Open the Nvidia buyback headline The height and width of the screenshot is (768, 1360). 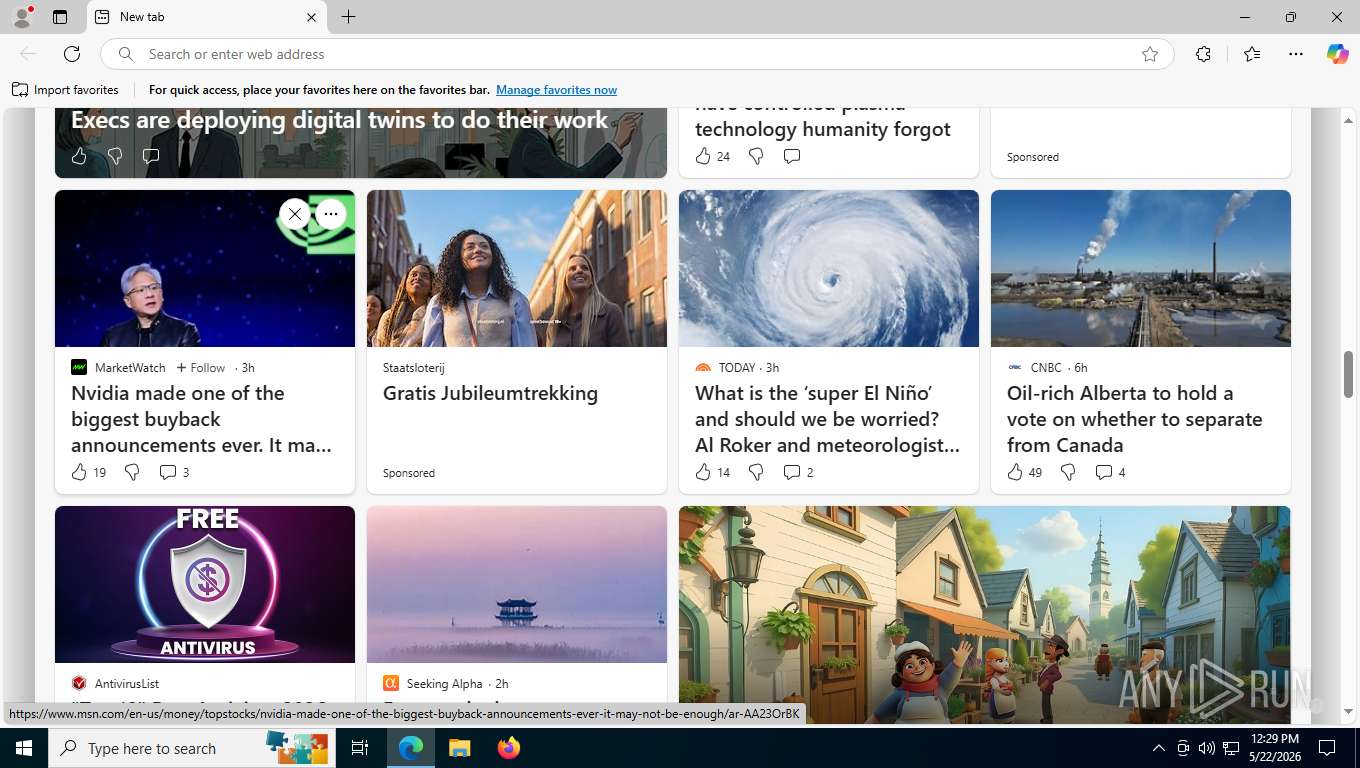(x=201, y=419)
